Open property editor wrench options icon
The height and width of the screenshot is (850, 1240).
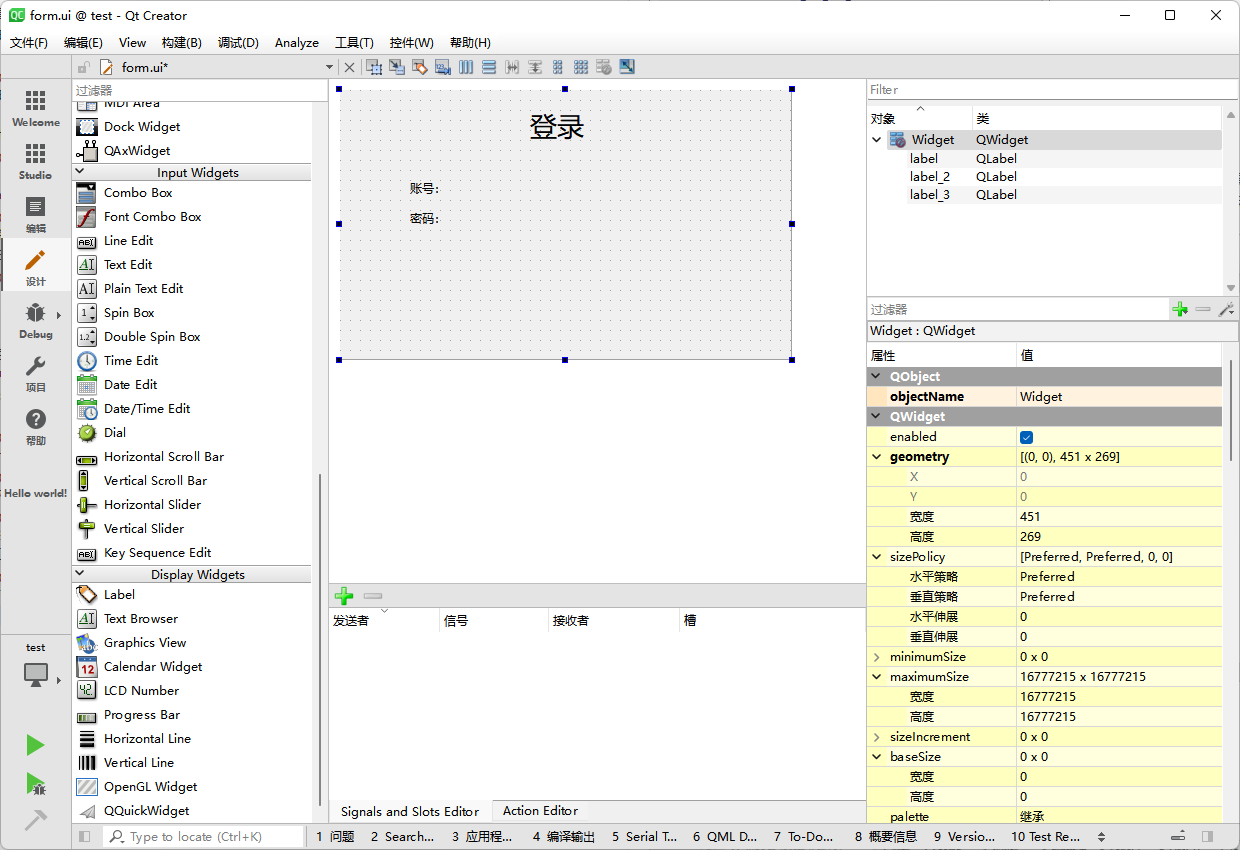pos(1226,310)
